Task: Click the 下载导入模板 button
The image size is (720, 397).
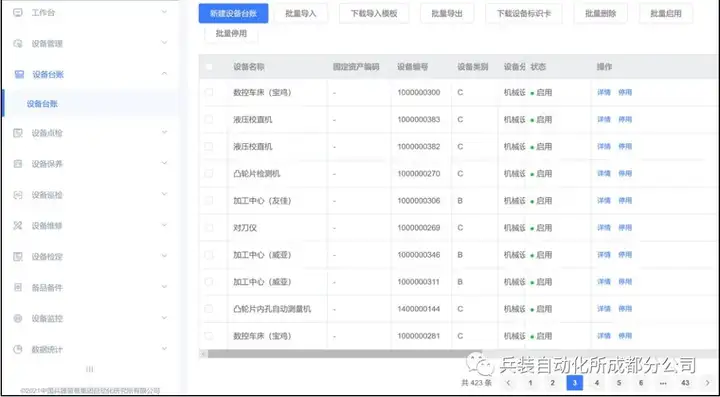Action: click(x=374, y=13)
